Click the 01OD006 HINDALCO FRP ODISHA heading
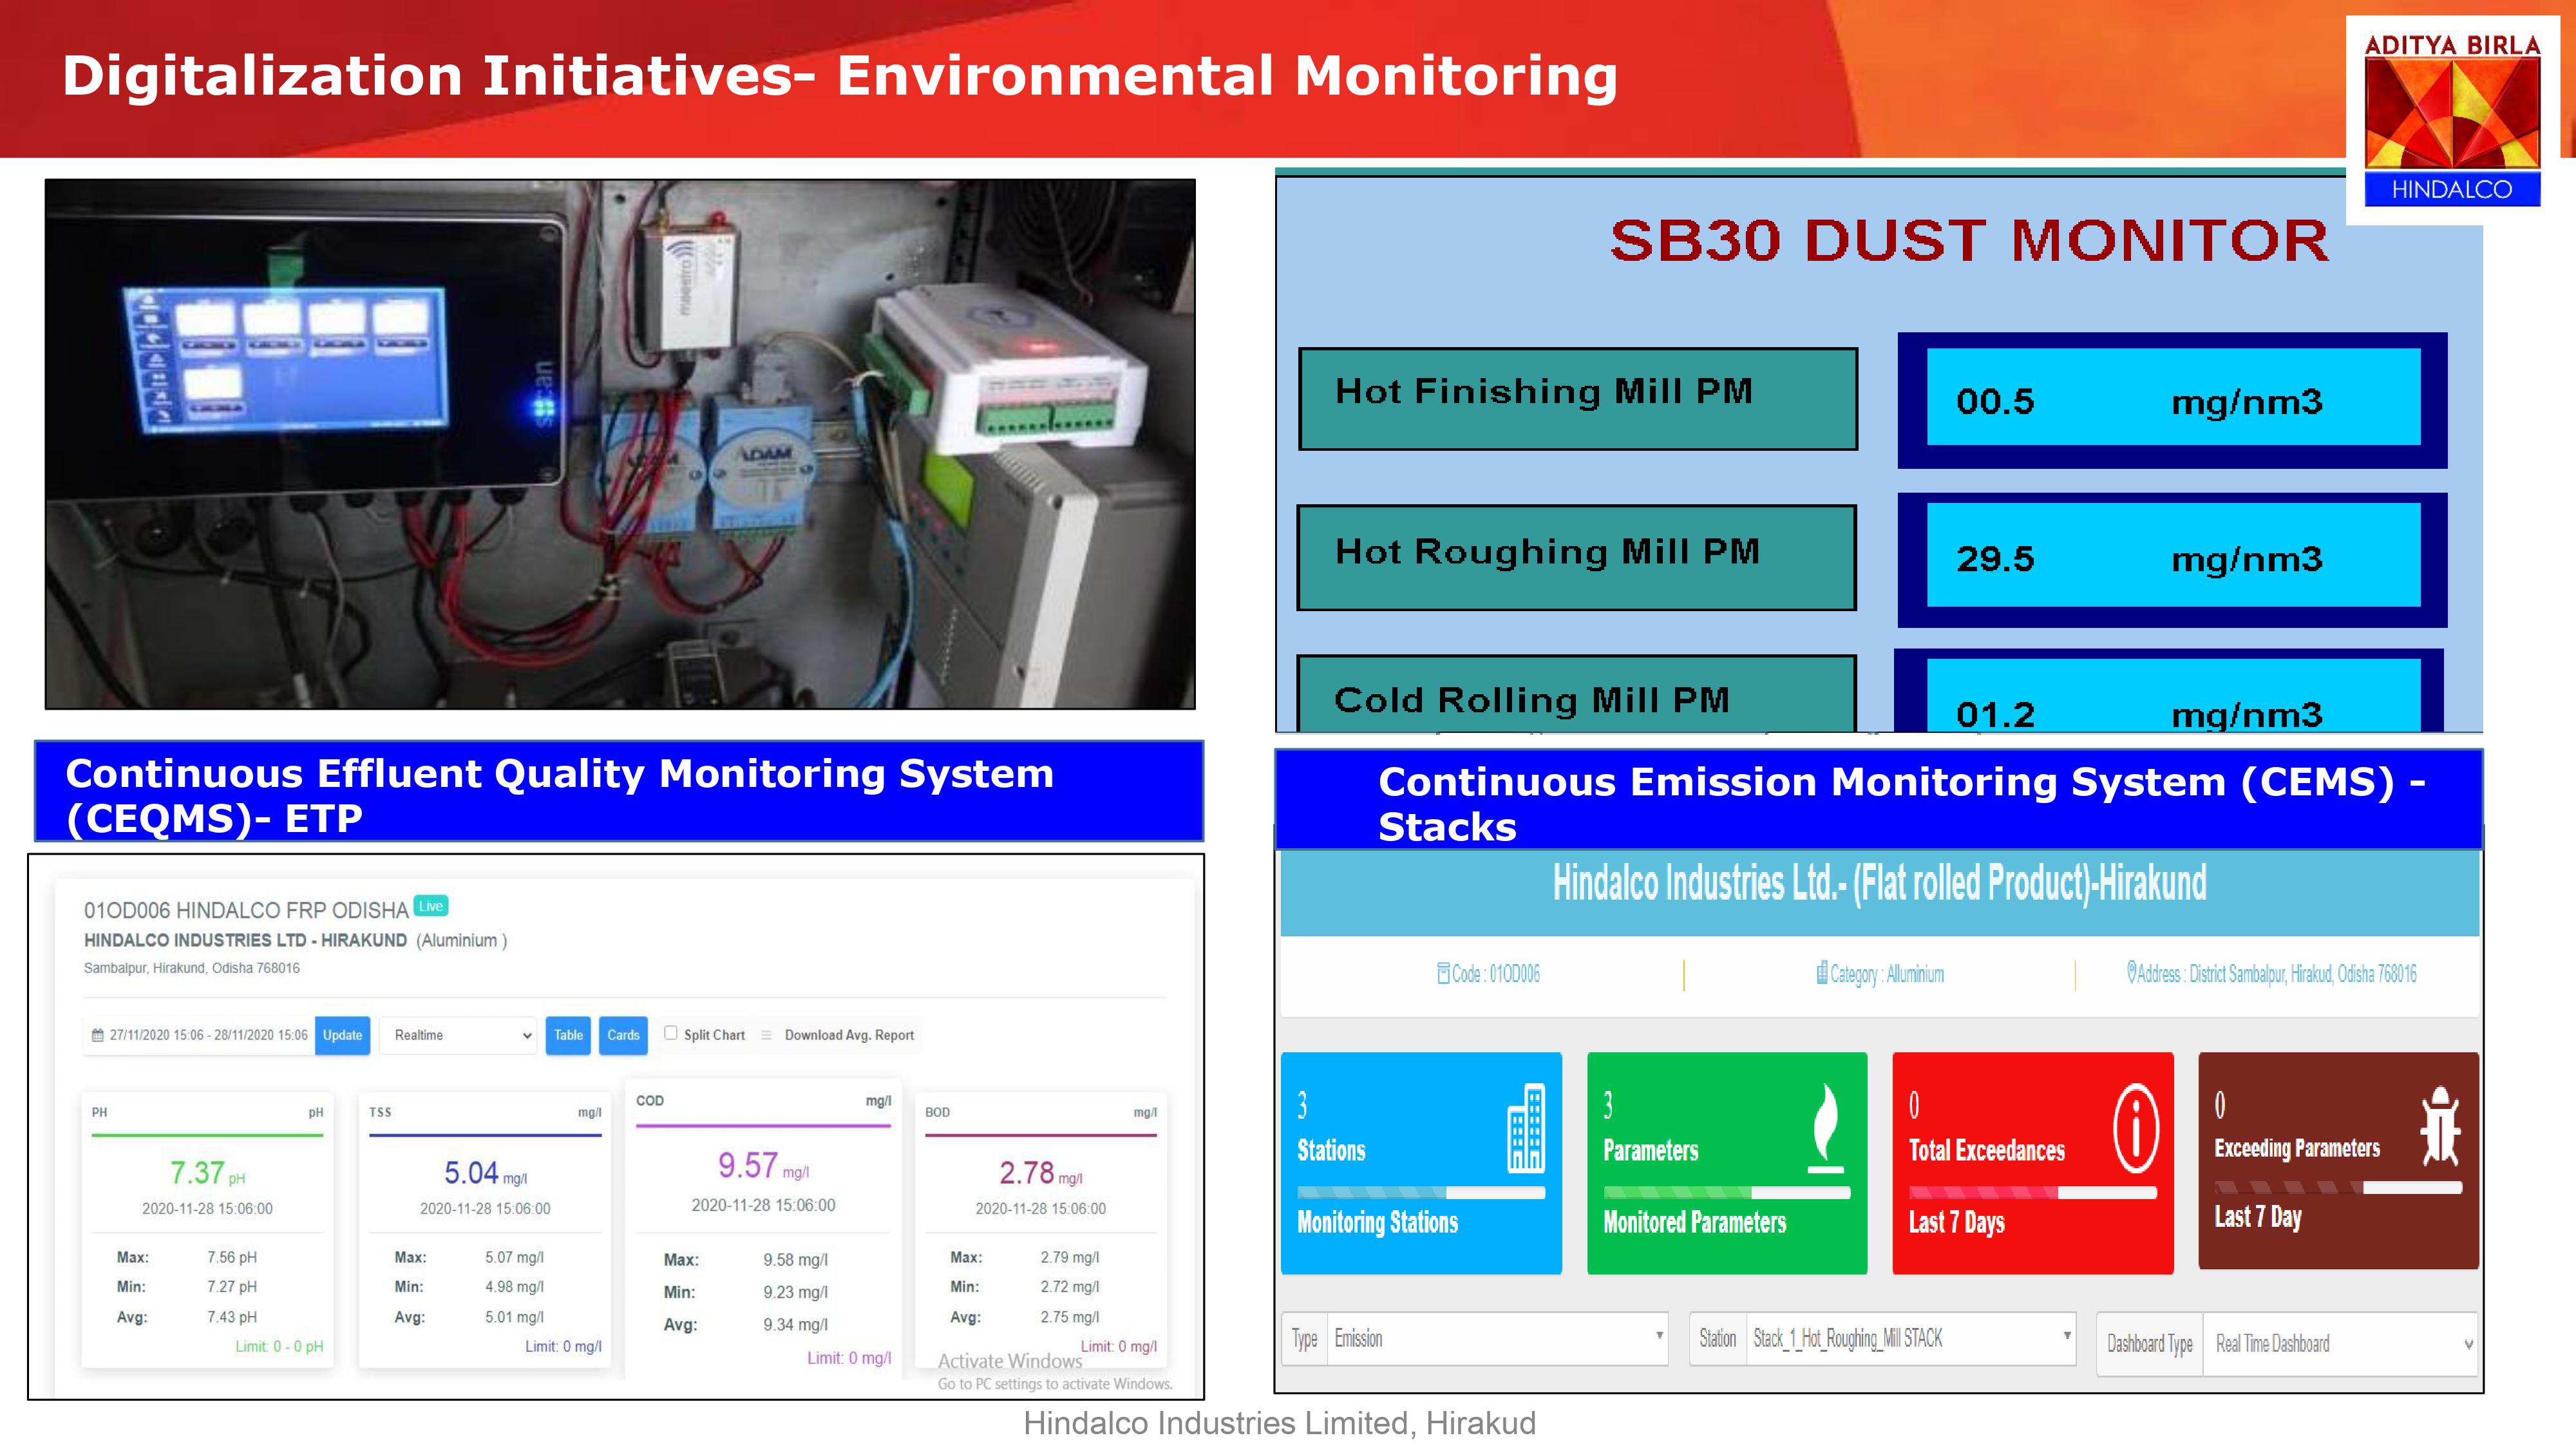2576x1449 pixels. tap(246, 910)
